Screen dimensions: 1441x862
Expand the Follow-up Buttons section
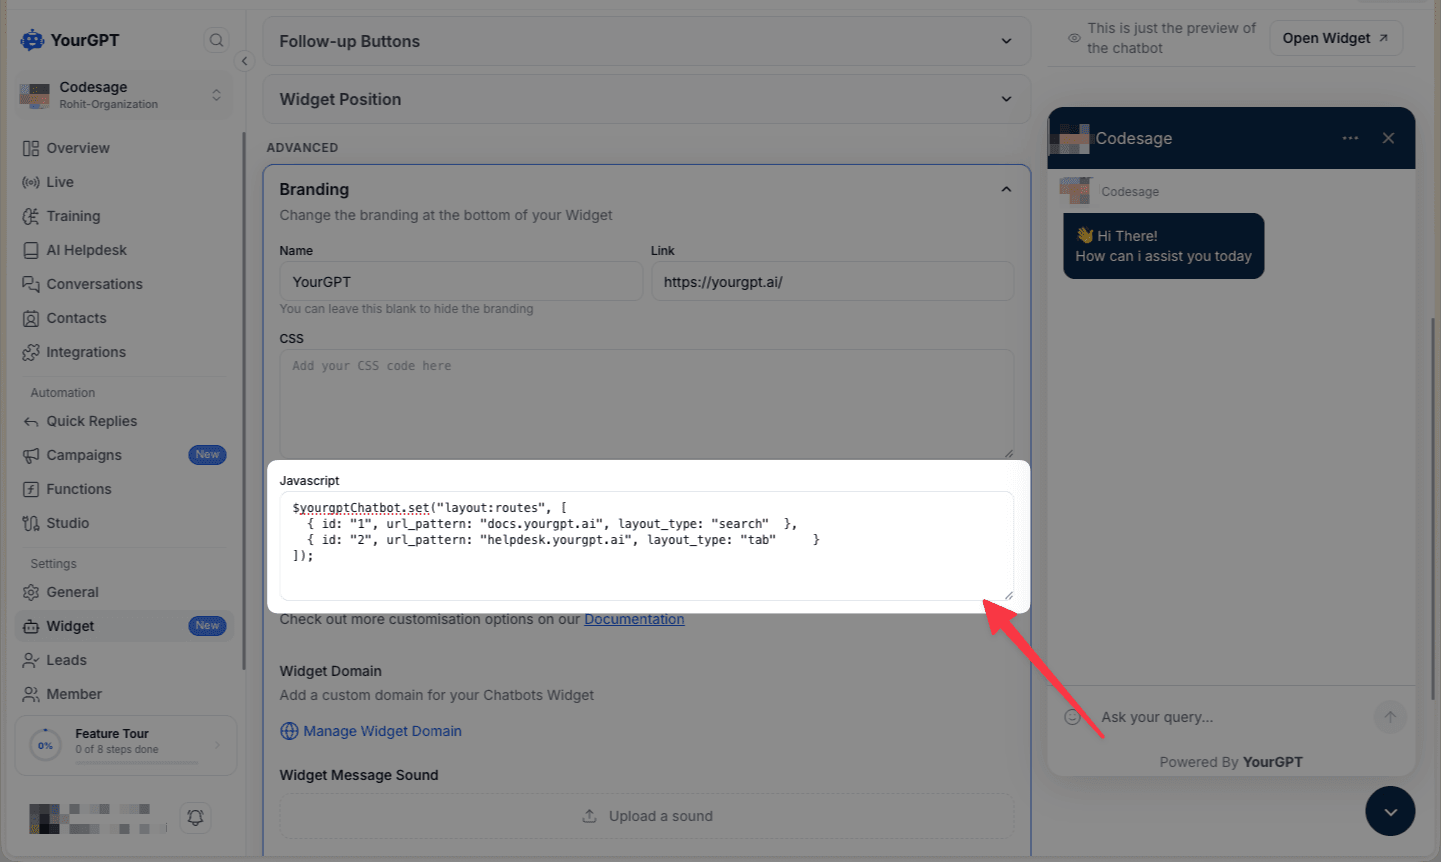click(x=1006, y=41)
